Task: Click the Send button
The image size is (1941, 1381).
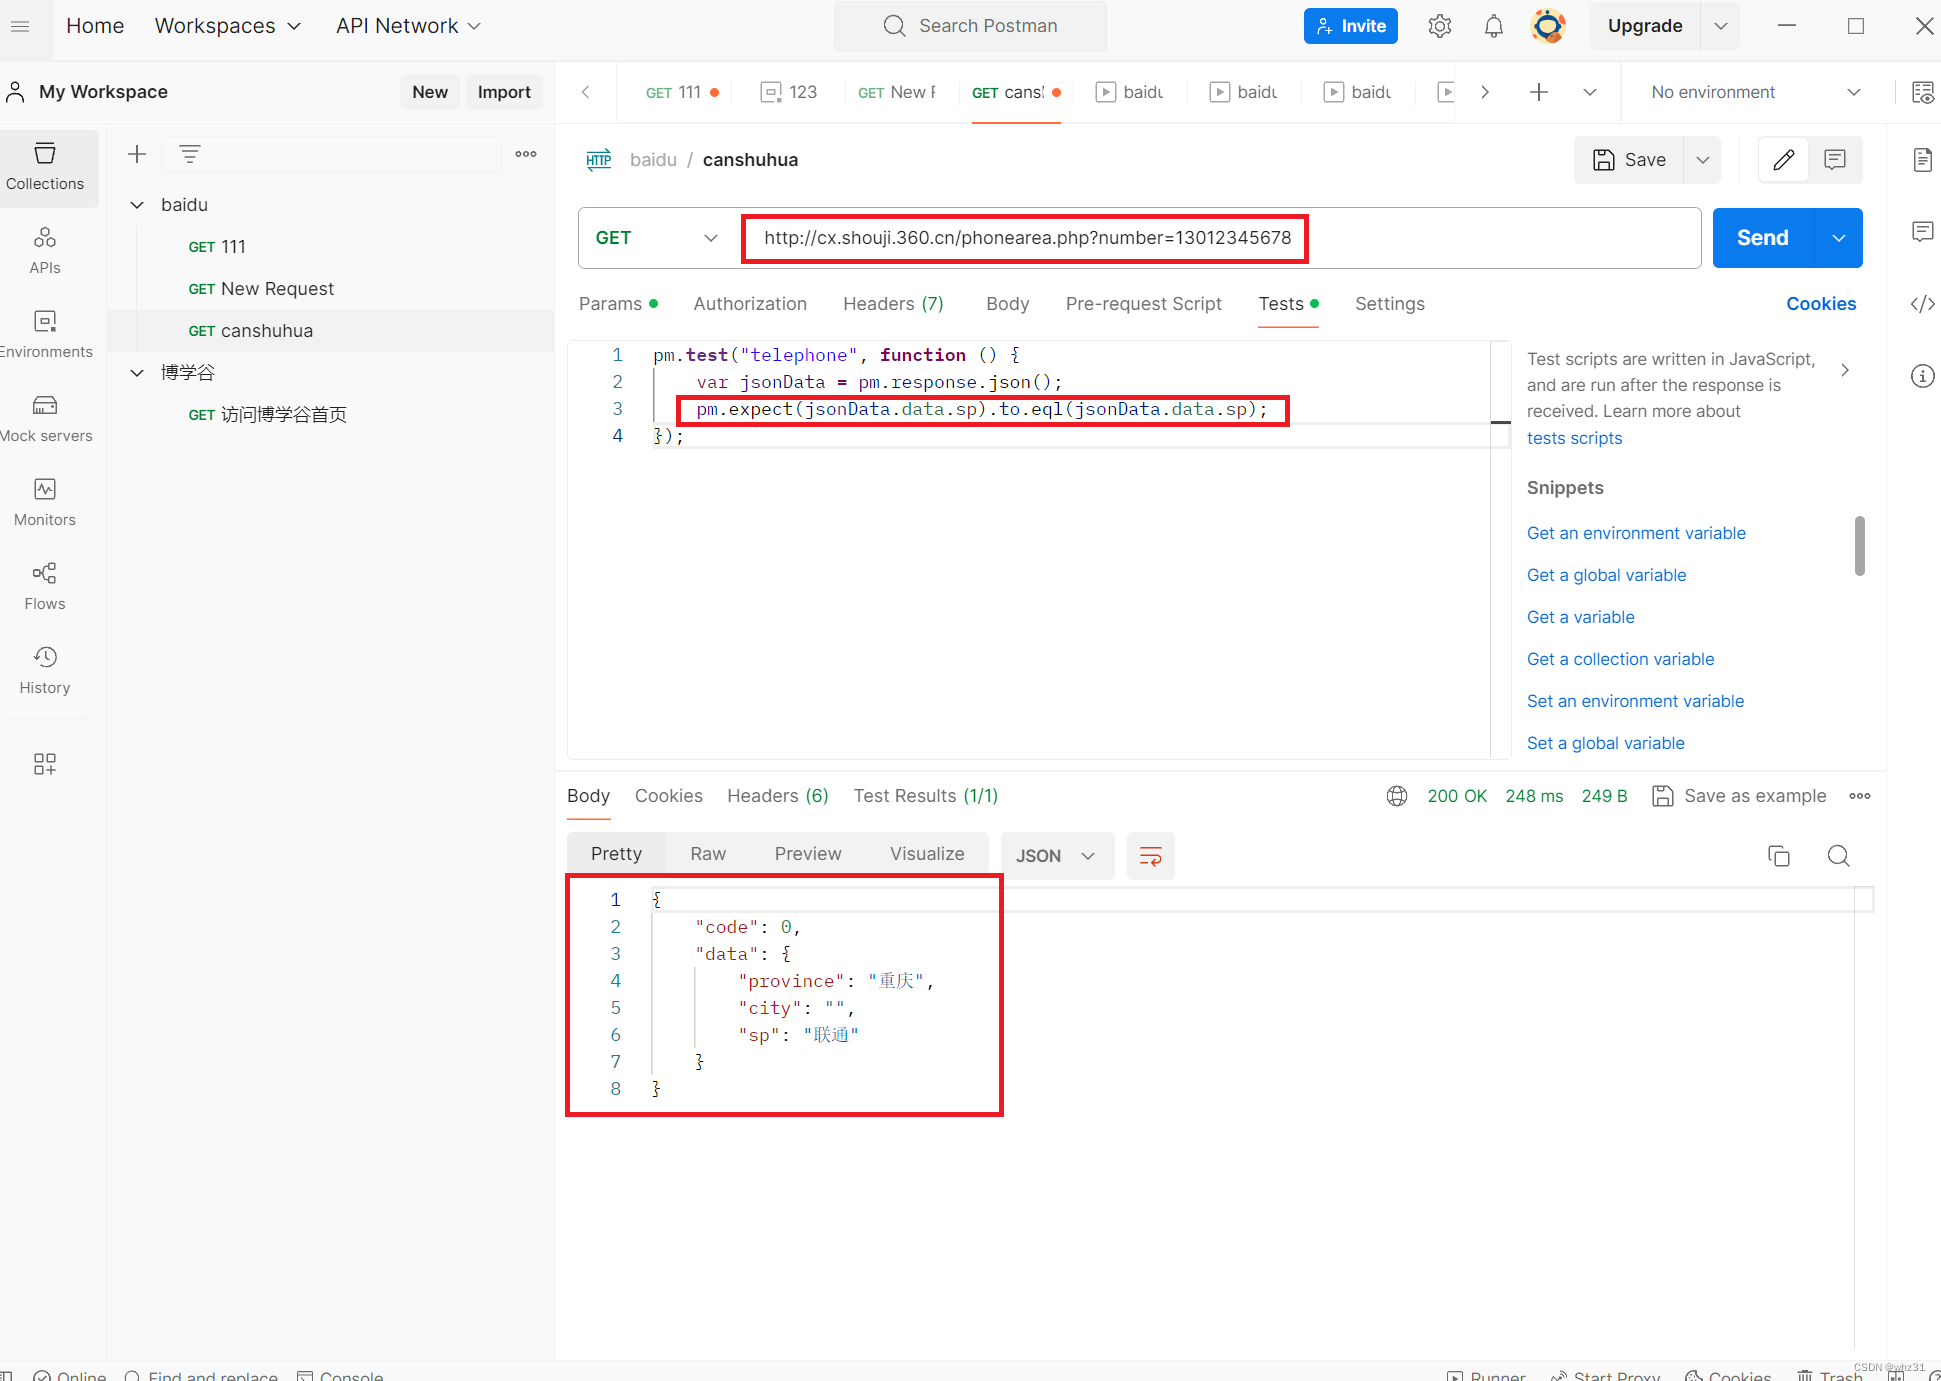Action: pyautogui.click(x=1762, y=238)
